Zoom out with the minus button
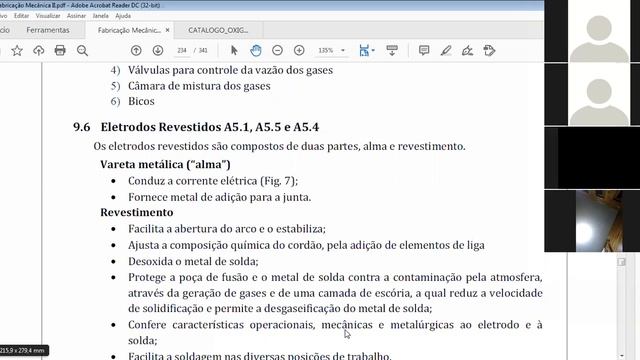The height and width of the screenshot is (360, 640). (277, 51)
